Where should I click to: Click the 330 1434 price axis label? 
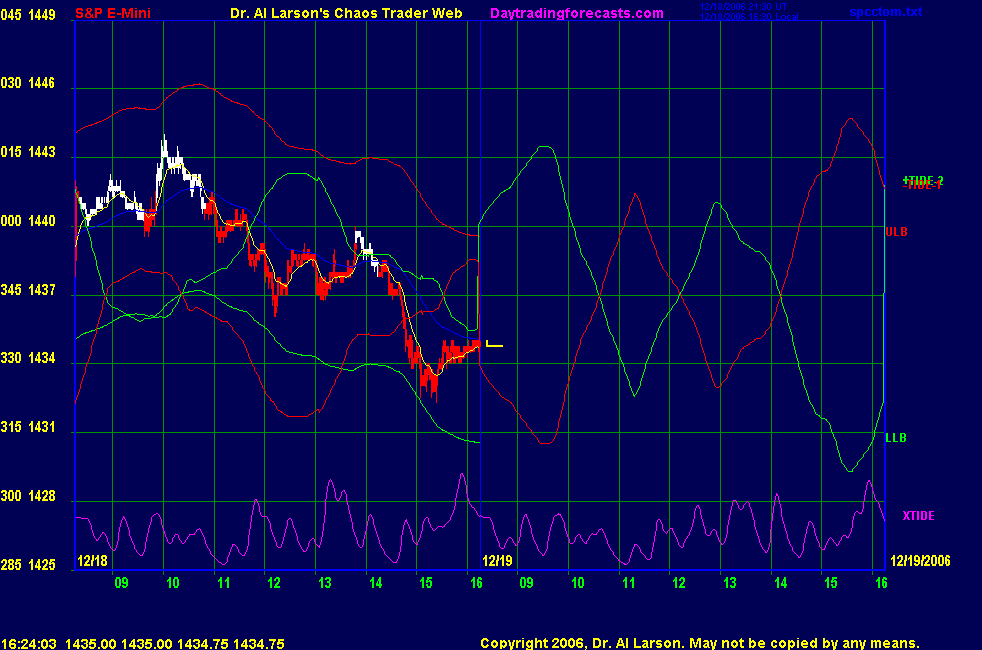point(28,358)
